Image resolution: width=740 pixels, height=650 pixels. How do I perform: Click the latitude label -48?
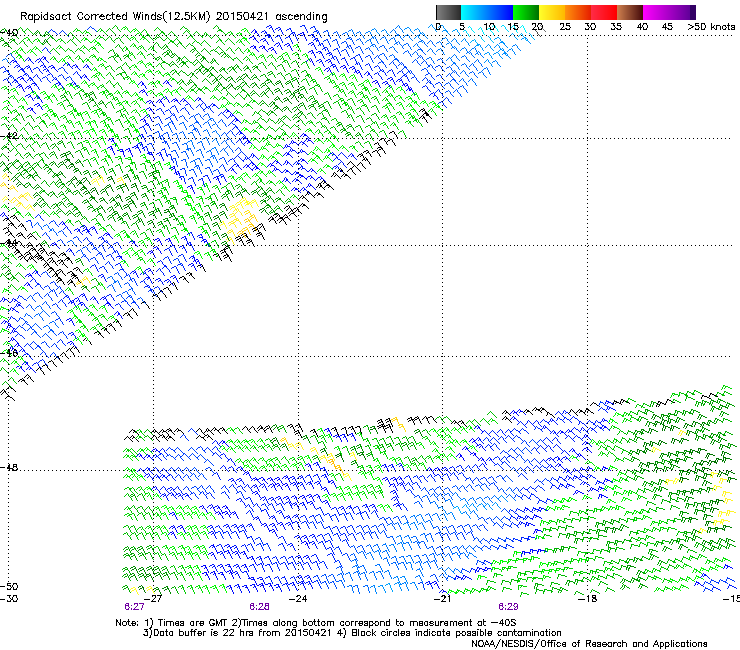click(9, 468)
